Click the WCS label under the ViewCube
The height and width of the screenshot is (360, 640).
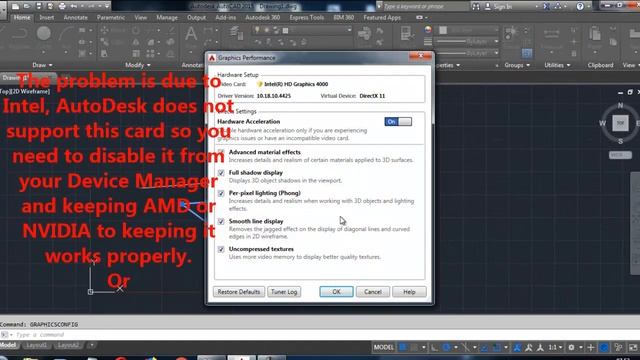620,155
